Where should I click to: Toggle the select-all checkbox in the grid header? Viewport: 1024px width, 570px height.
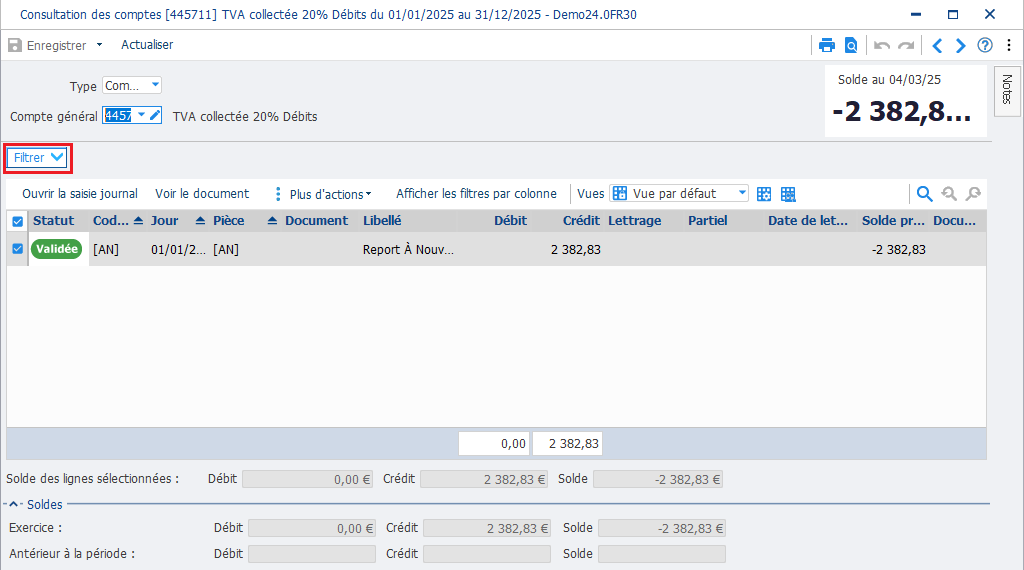tap(17, 221)
